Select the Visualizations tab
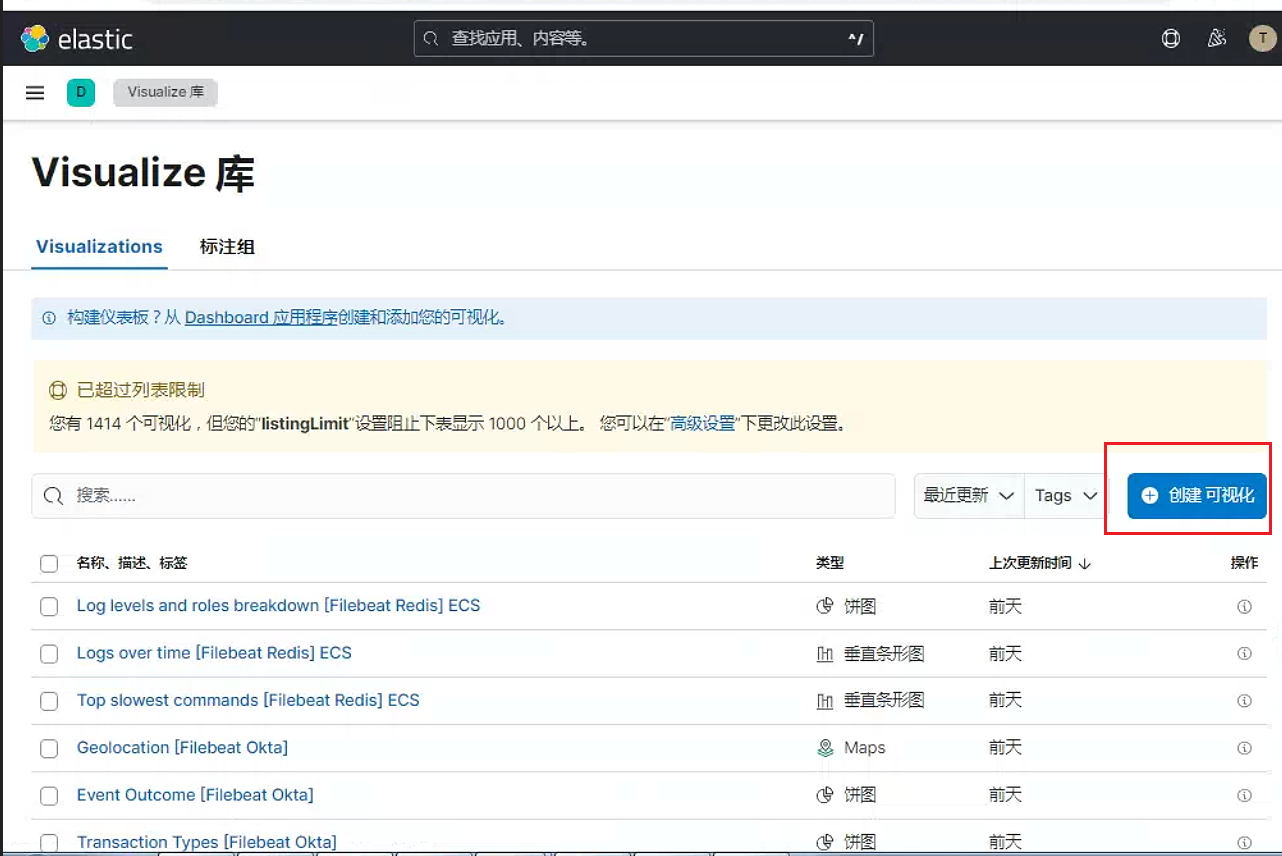The height and width of the screenshot is (856, 1282). click(99, 247)
